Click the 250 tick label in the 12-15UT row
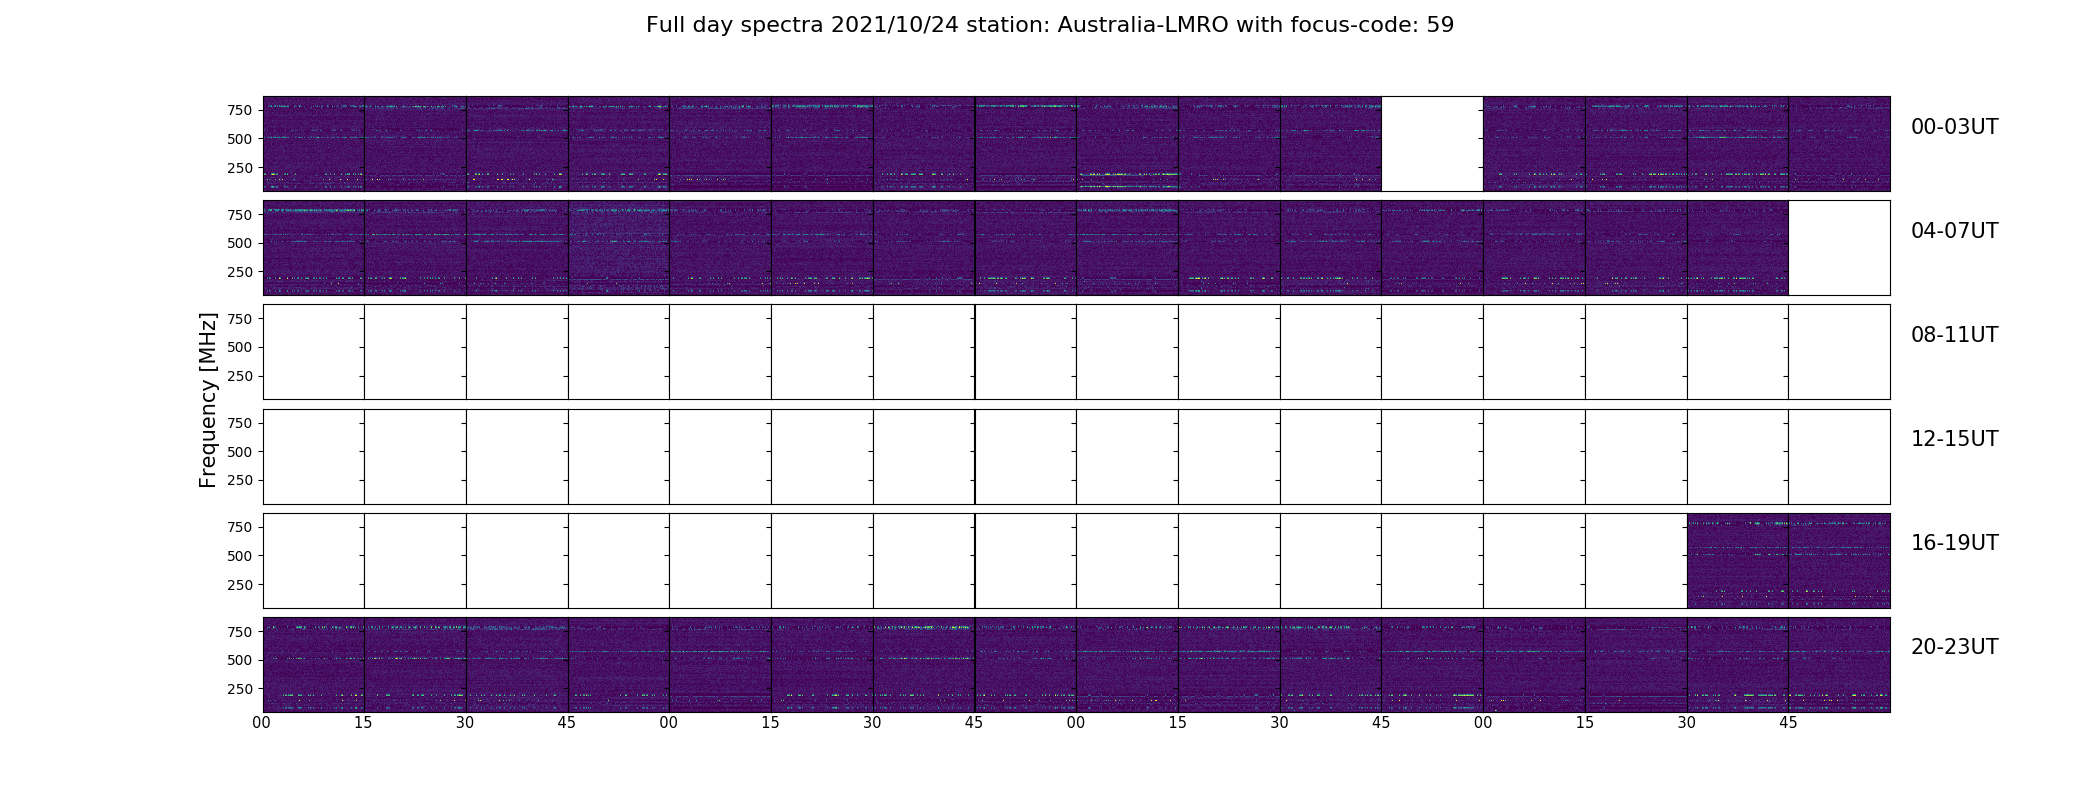 pos(239,480)
